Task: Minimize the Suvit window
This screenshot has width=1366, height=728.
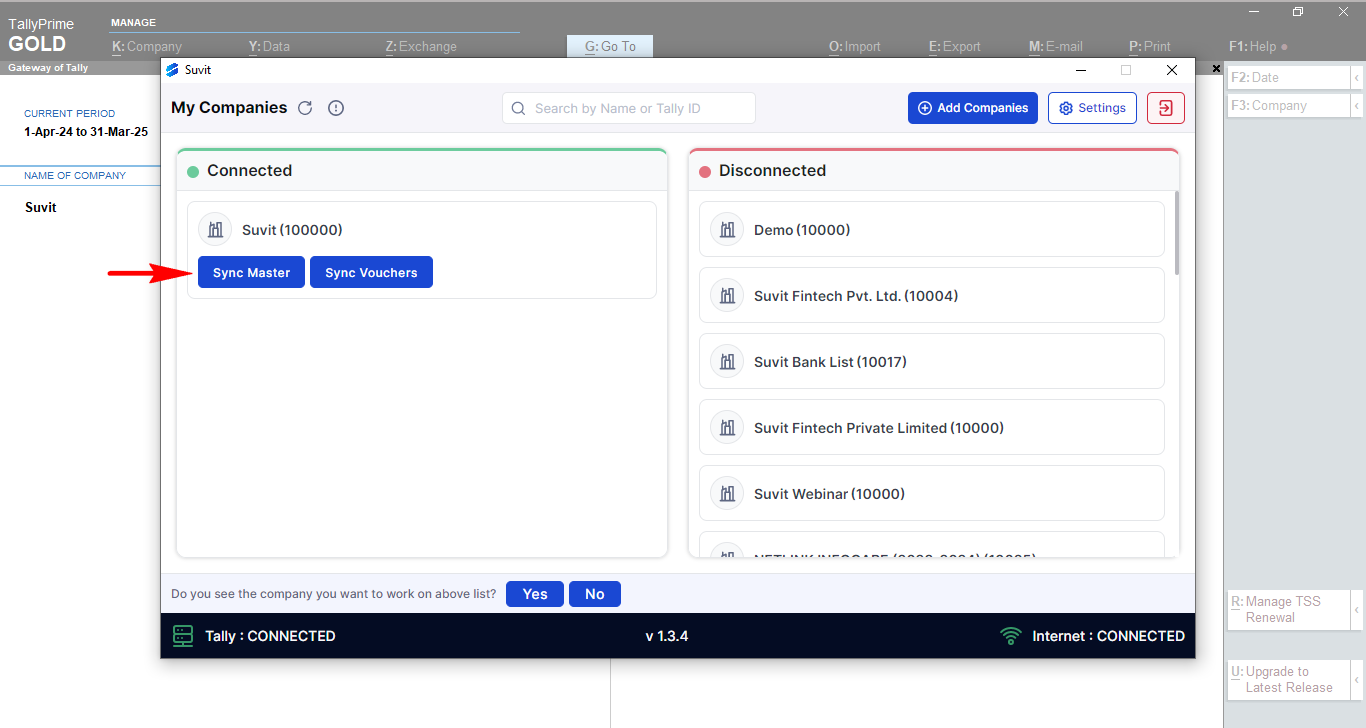Action: point(1080,70)
